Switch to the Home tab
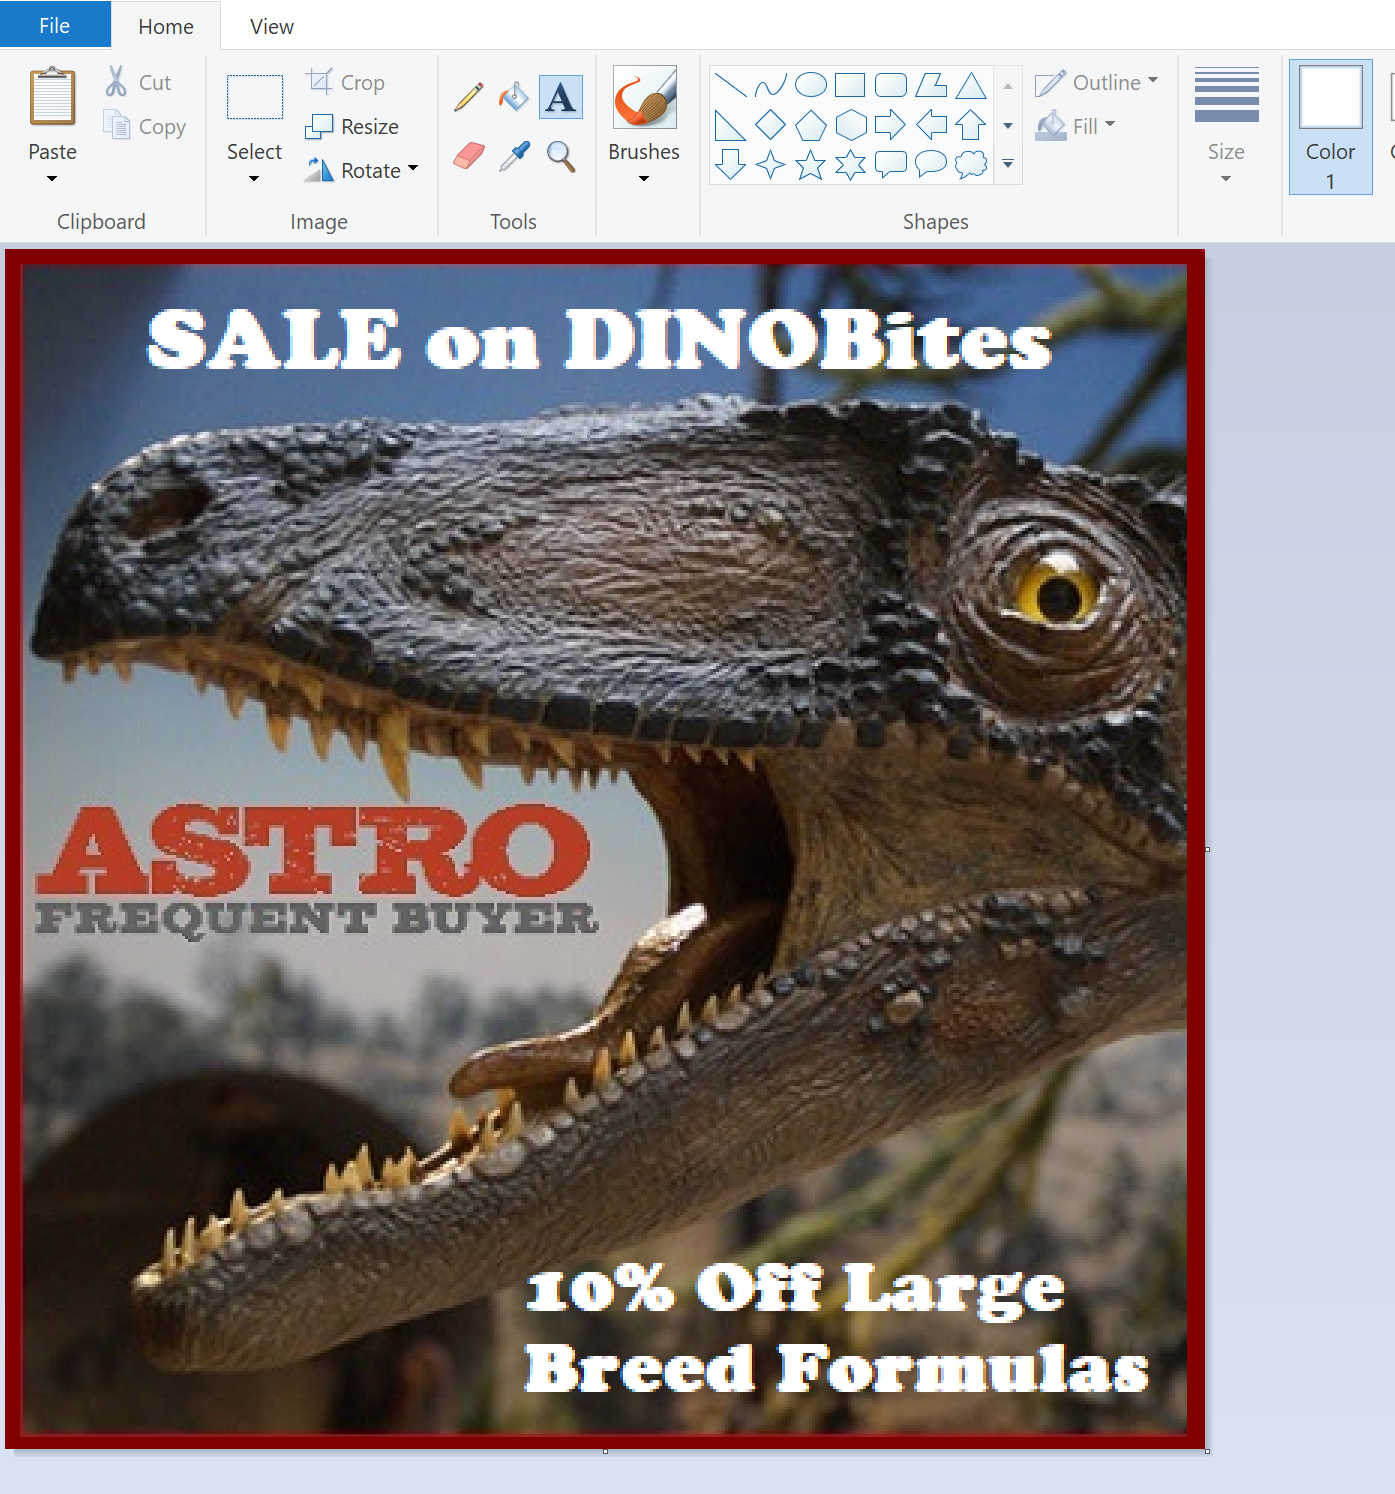1395x1494 pixels. (x=166, y=26)
